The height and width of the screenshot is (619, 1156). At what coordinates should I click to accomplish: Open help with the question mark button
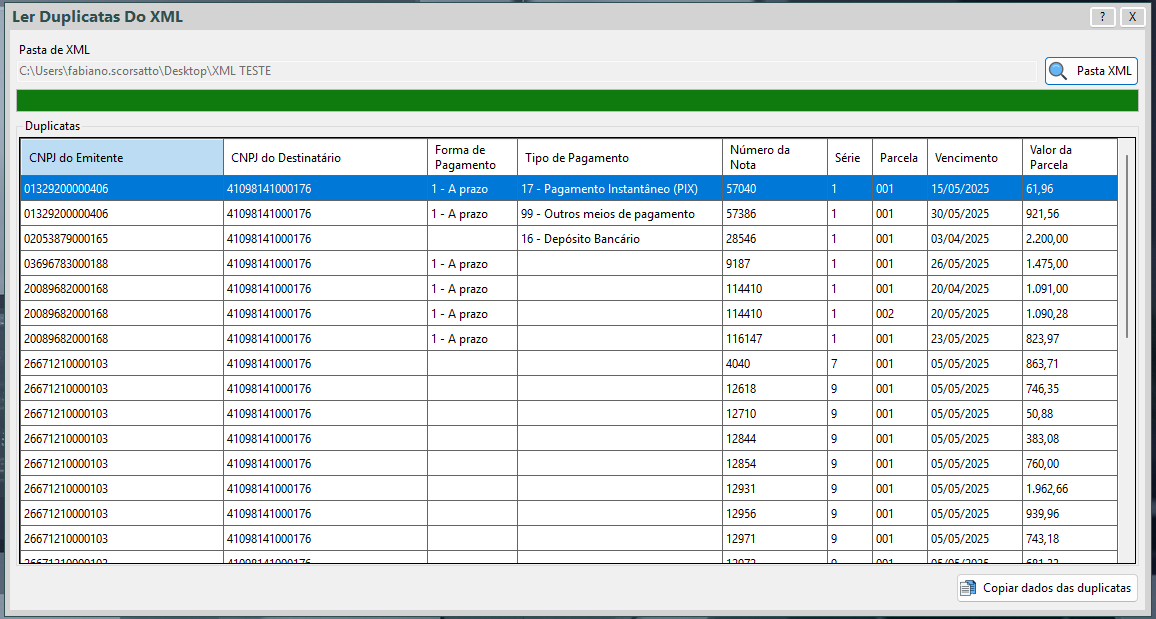1102,17
